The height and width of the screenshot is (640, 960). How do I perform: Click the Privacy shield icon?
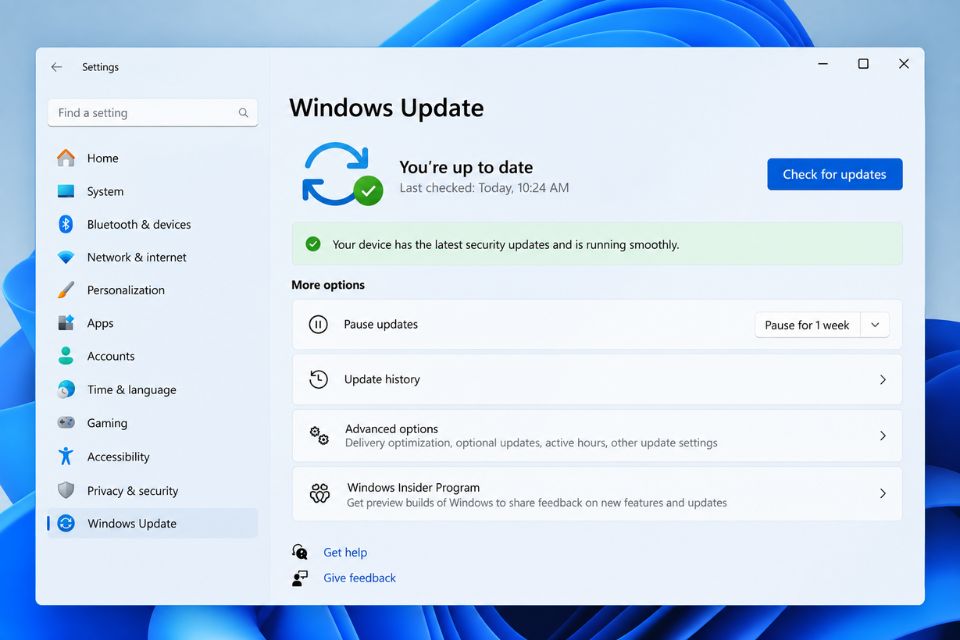point(66,490)
